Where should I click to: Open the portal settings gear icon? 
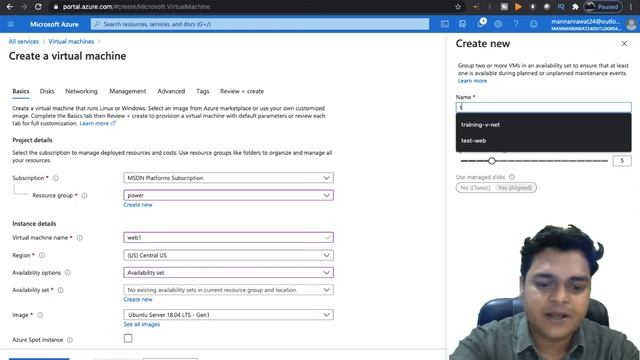click(x=498, y=24)
